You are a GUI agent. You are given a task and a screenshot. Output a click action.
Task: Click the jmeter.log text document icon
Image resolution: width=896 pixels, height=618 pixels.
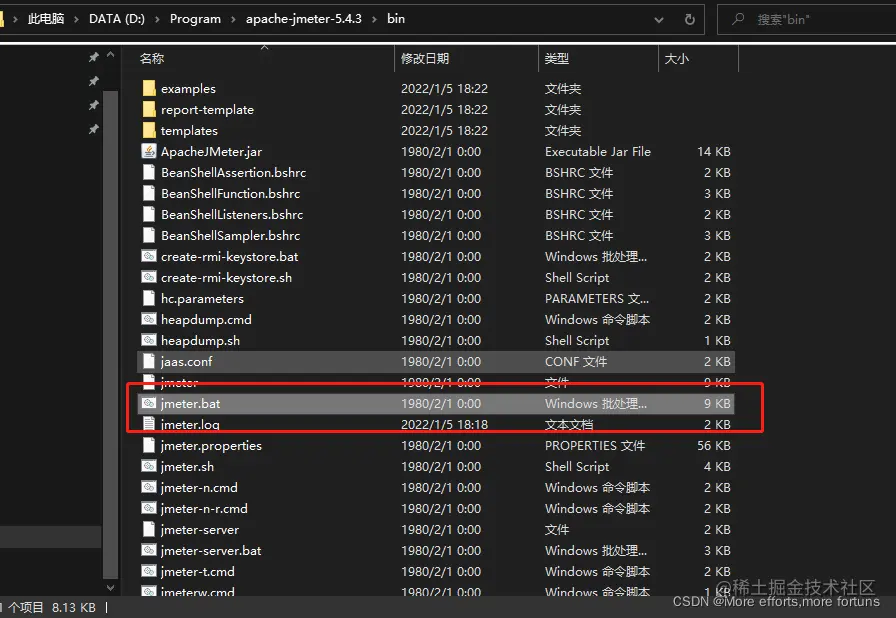tap(149, 424)
